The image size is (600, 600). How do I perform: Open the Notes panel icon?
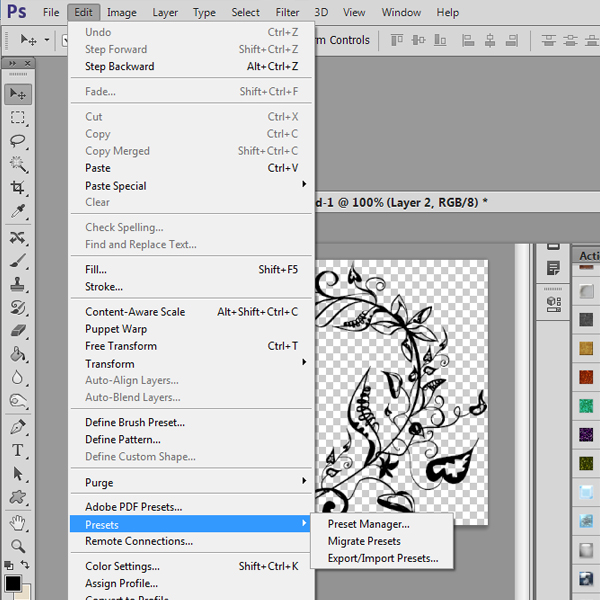[553, 268]
